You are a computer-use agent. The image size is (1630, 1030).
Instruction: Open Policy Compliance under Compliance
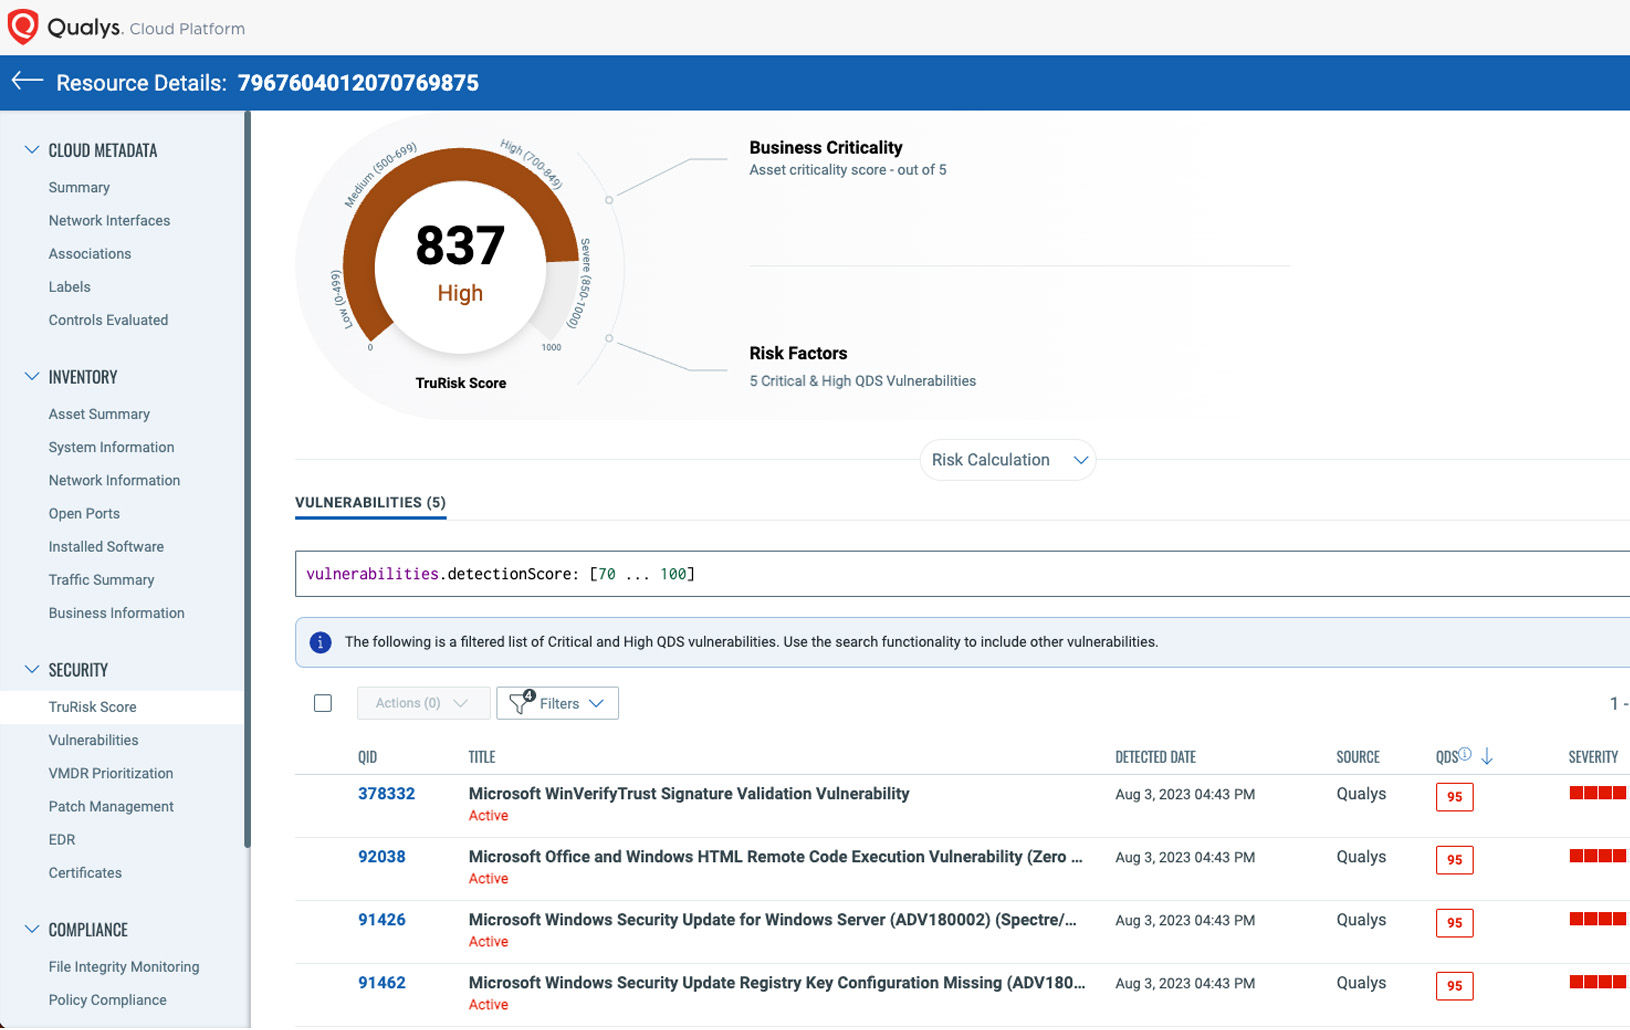click(x=106, y=999)
